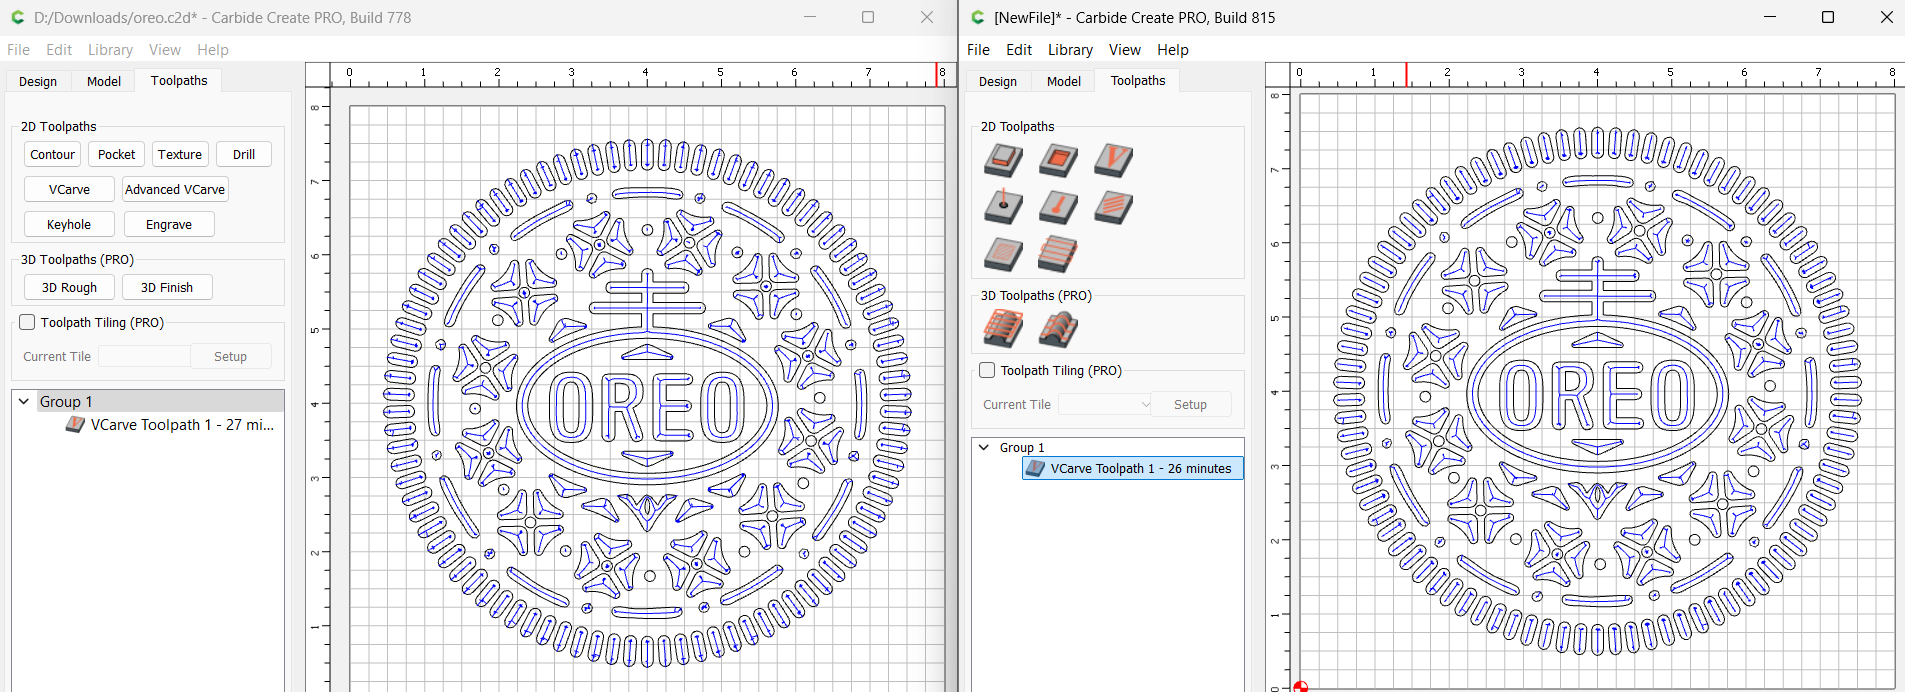The width and height of the screenshot is (1905, 692).
Task: Open the Edit menu in NewFile window
Action: [1019, 49]
